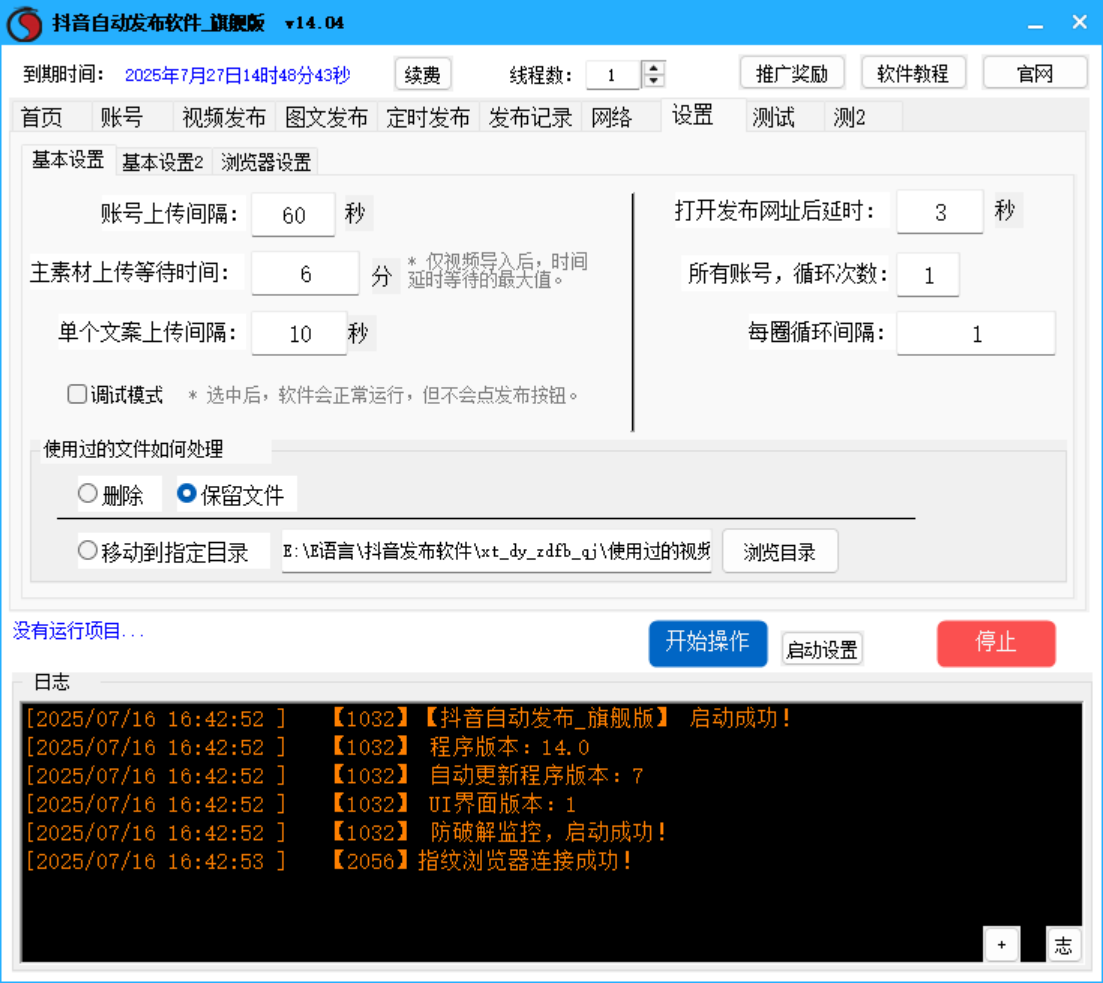Click the 志 button in log panel
The height and width of the screenshot is (983, 1103).
1063,944
